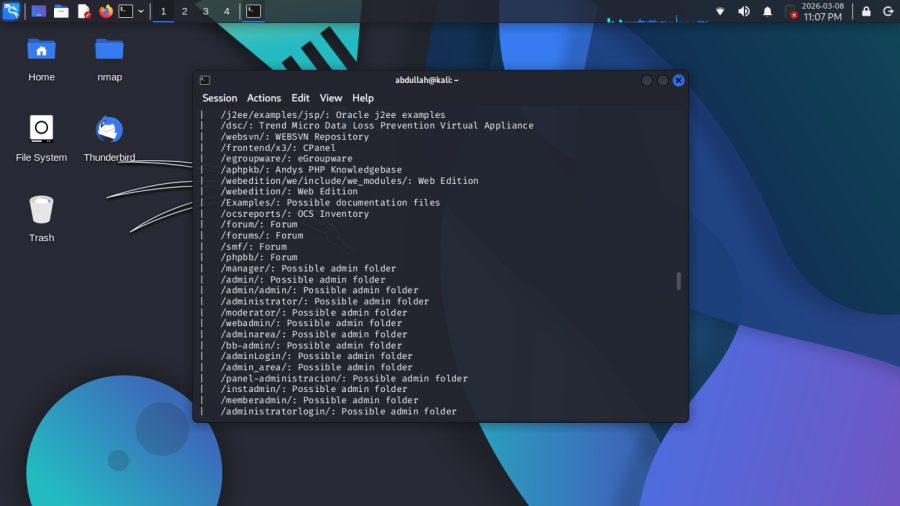Open the notifications bell icon
The height and width of the screenshot is (506, 900).
click(x=768, y=11)
